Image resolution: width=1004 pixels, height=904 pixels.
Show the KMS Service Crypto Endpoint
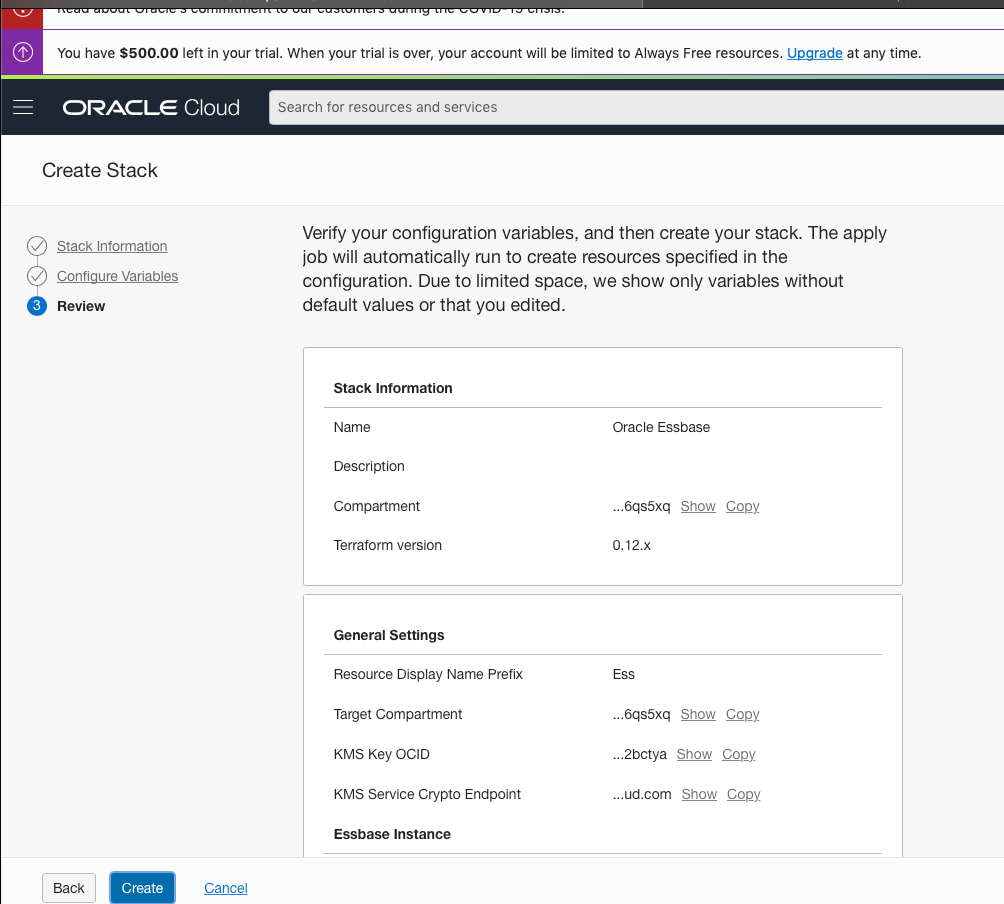699,794
